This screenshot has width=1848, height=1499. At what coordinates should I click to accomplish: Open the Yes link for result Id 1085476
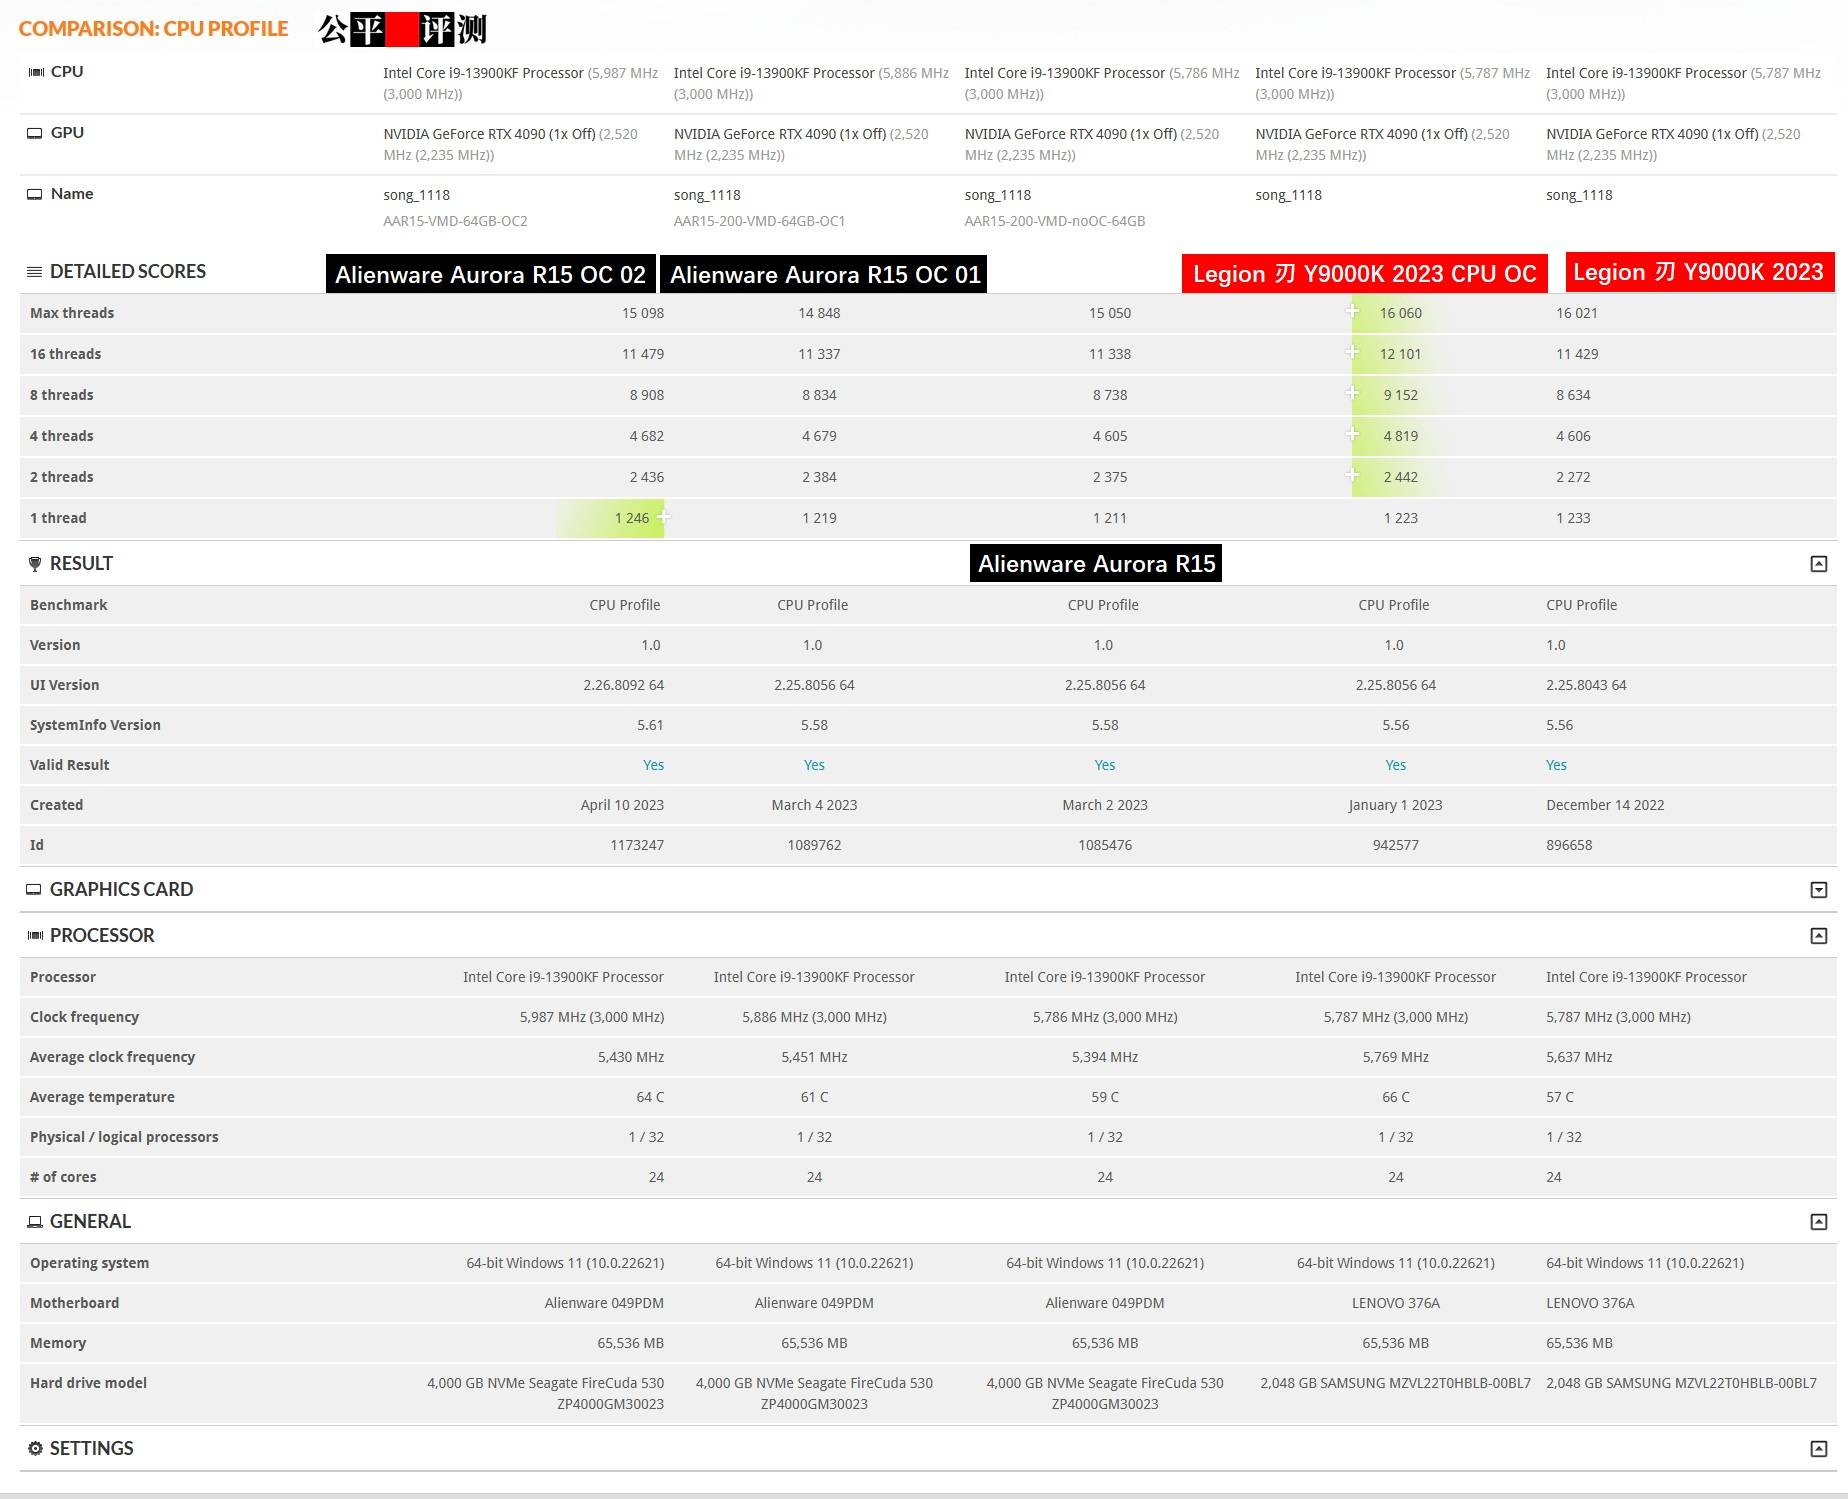pos(1105,765)
